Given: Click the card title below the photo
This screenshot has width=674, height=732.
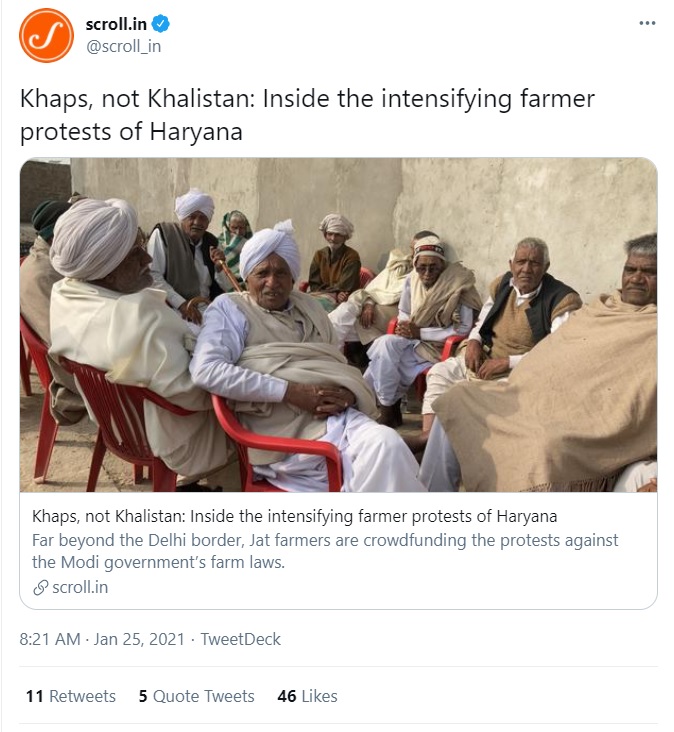Looking at the screenshot, I should 294,516.
